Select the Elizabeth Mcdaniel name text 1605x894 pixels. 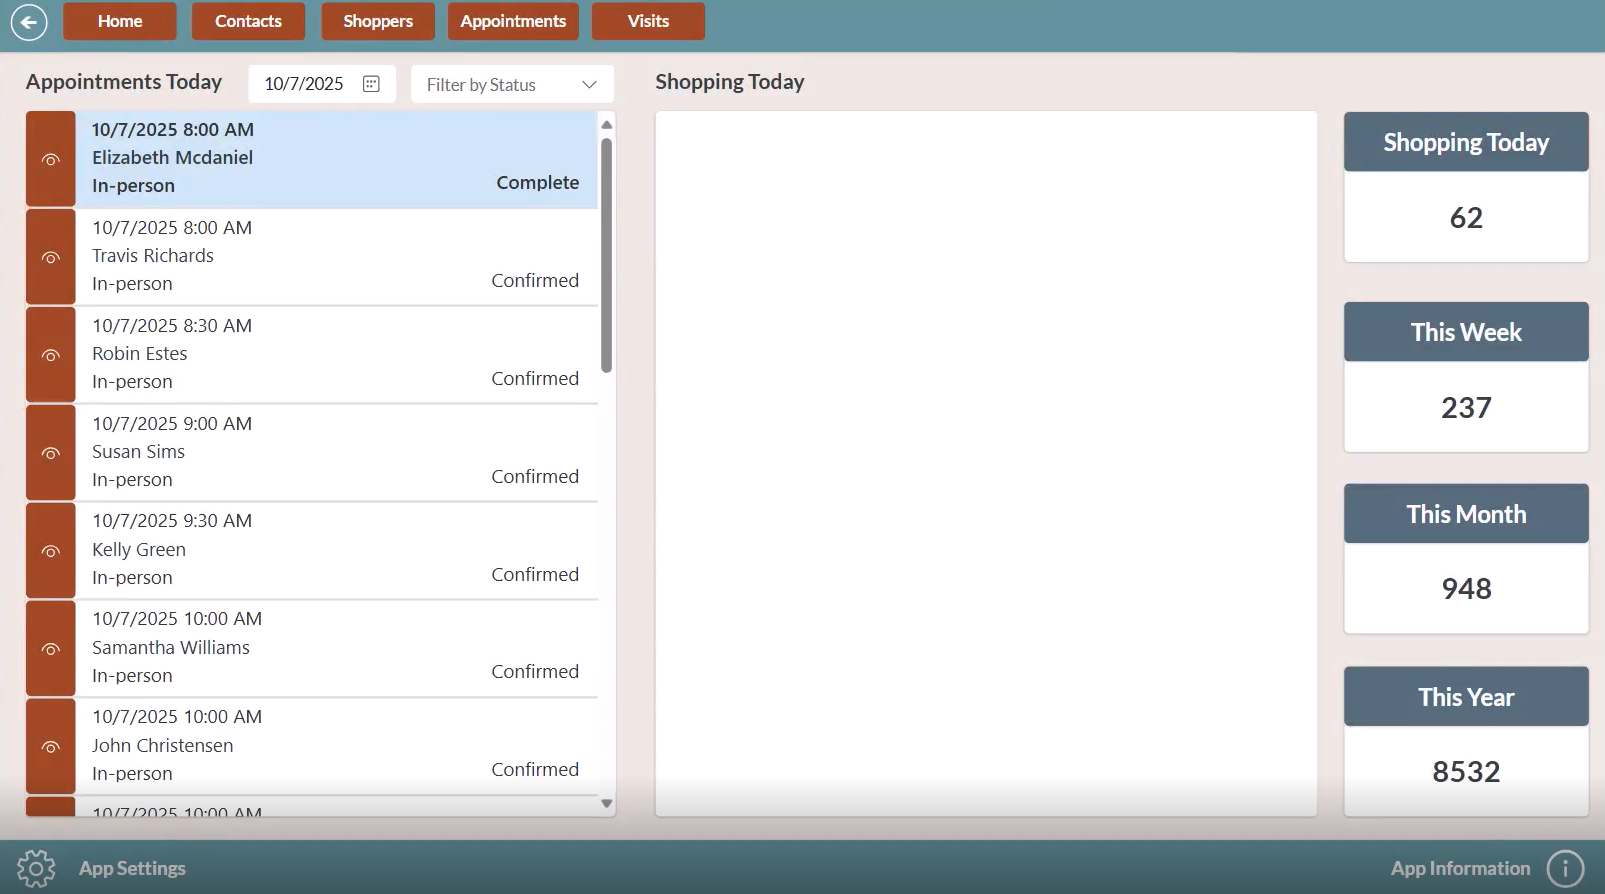pyautogui.click(x=172, y=157)
